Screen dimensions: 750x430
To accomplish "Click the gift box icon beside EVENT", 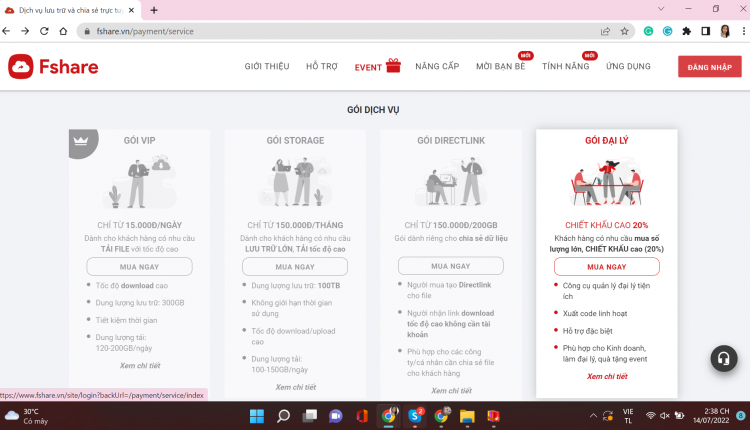I will coord(393,65).
